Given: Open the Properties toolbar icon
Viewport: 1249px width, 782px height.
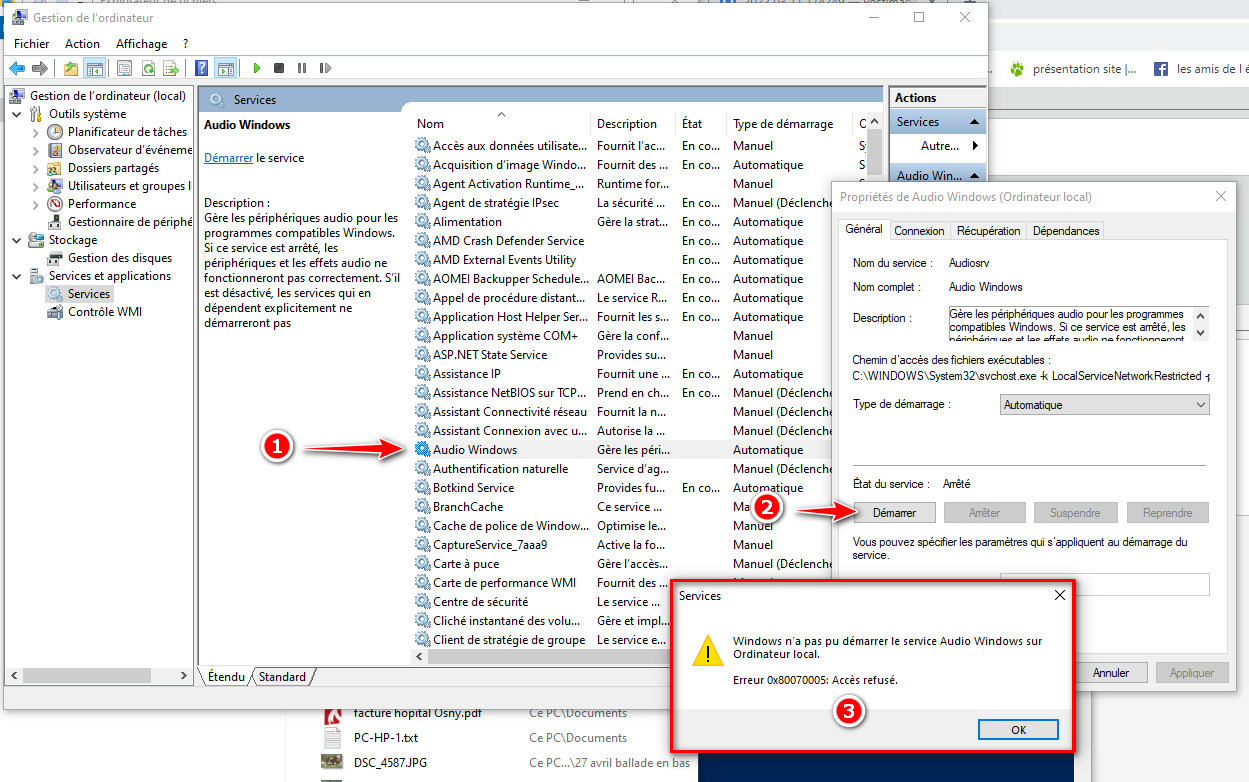Looking at the screenshot, I should click(125, 68).
